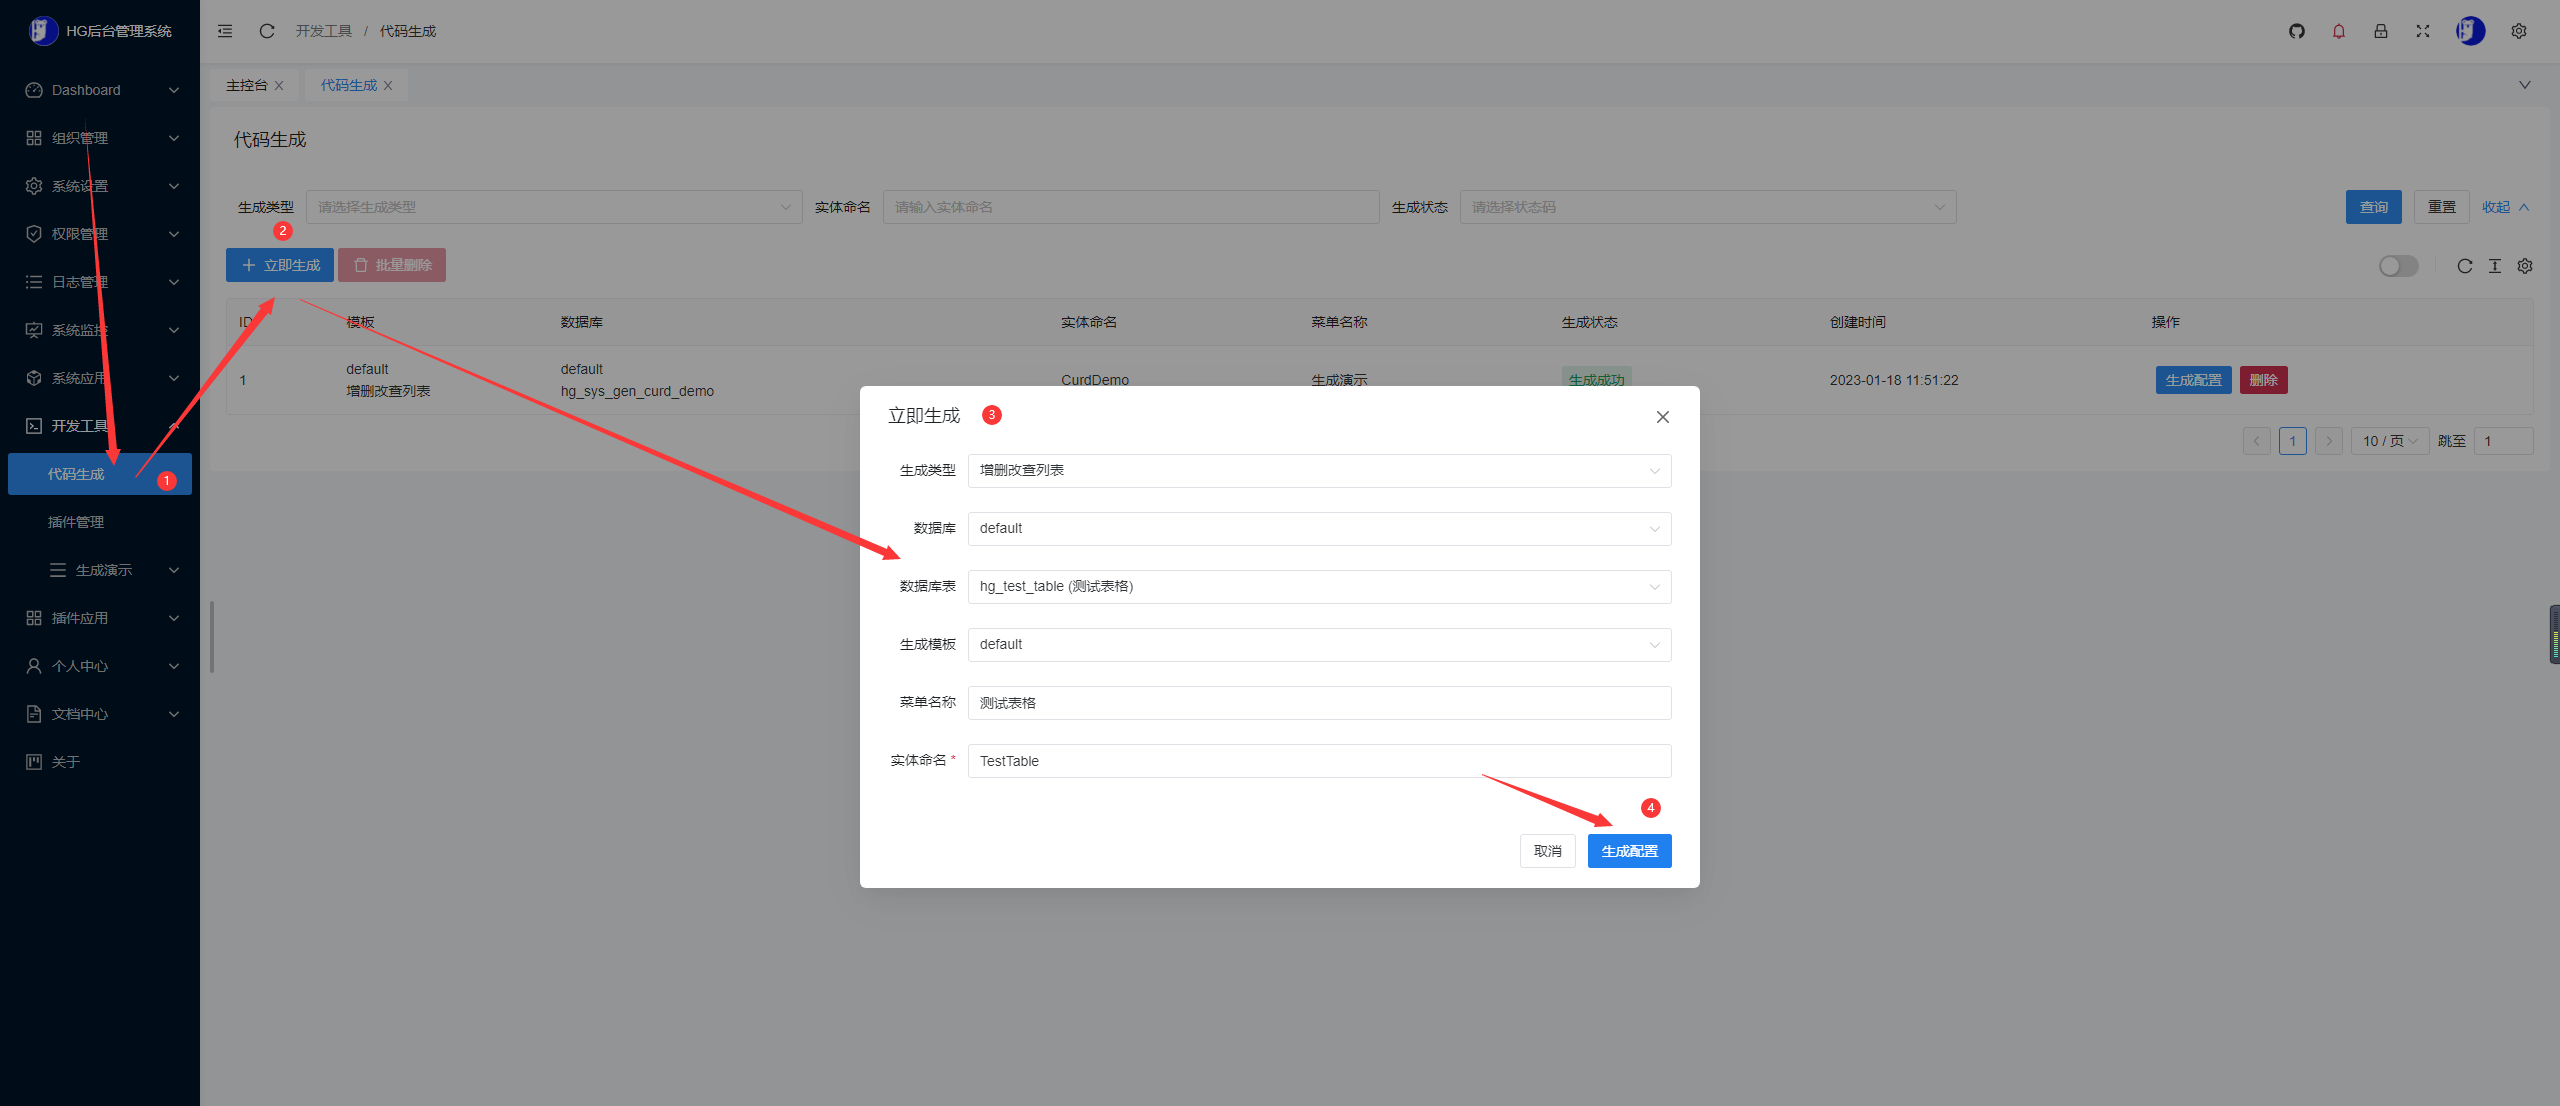Type in the 实体命名 search input
This screenshot has height=1106, width=2560.
(x=1130, y=207)
